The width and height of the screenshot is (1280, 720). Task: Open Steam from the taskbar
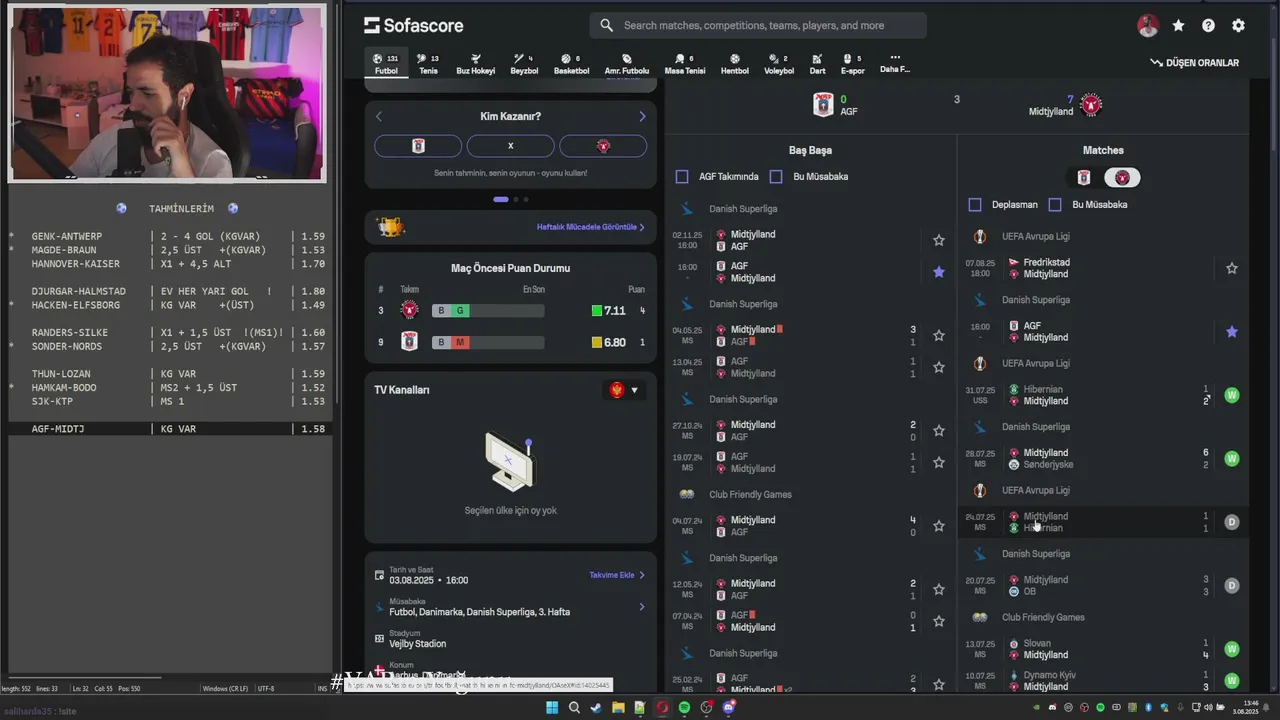596,707
